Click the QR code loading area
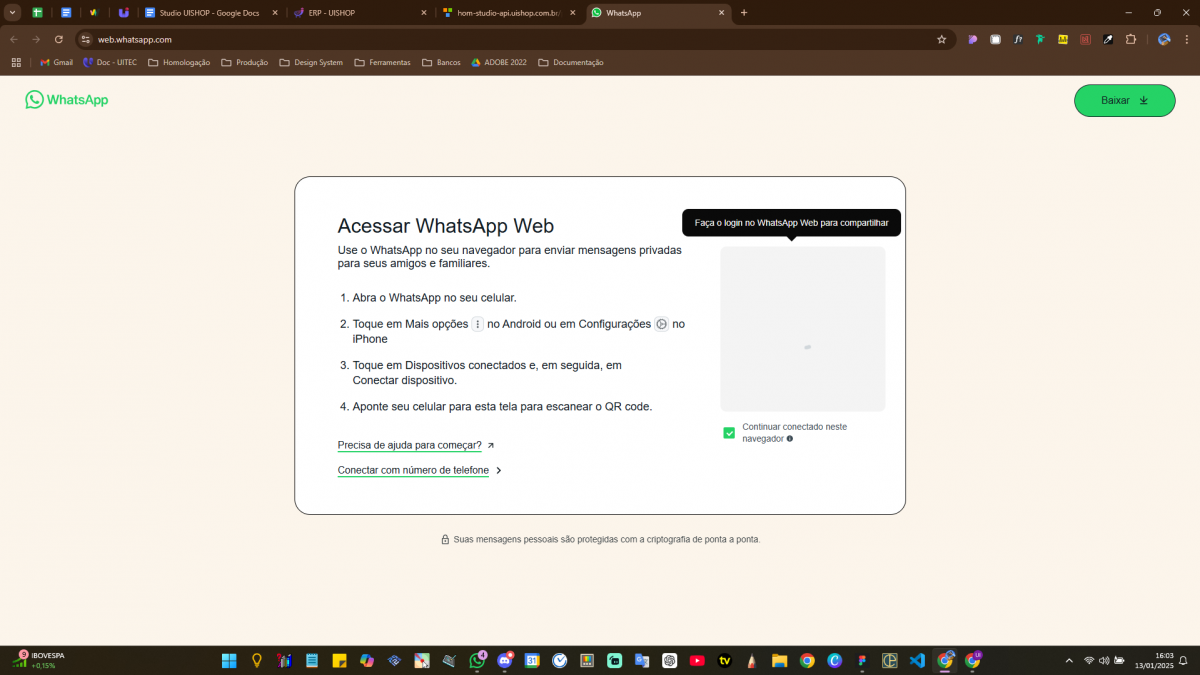Screen dimensions: 1200x675 tap(802, 329)
